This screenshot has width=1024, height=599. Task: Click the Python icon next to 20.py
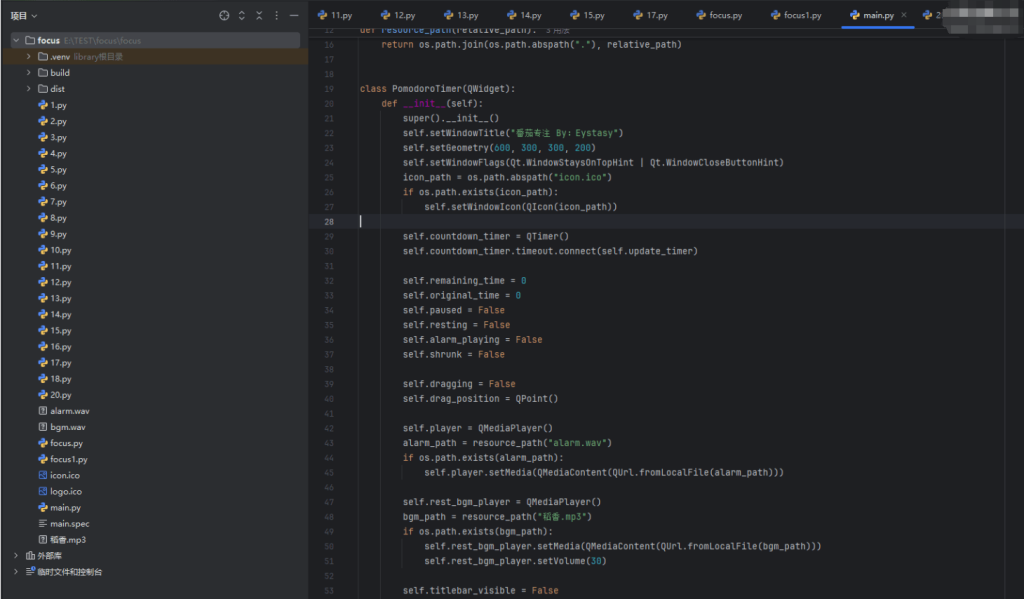[x=43, y=395]
